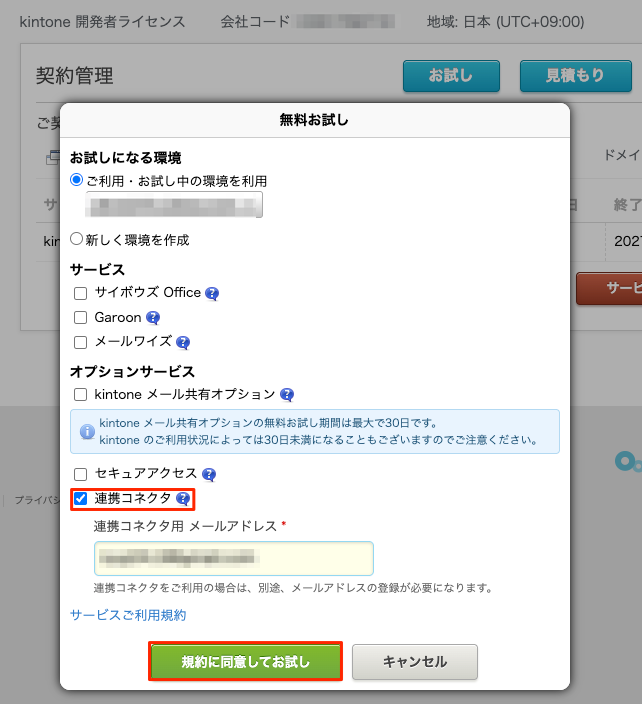Click the kintone 開発者ライセンス header text

pos(102,22)
